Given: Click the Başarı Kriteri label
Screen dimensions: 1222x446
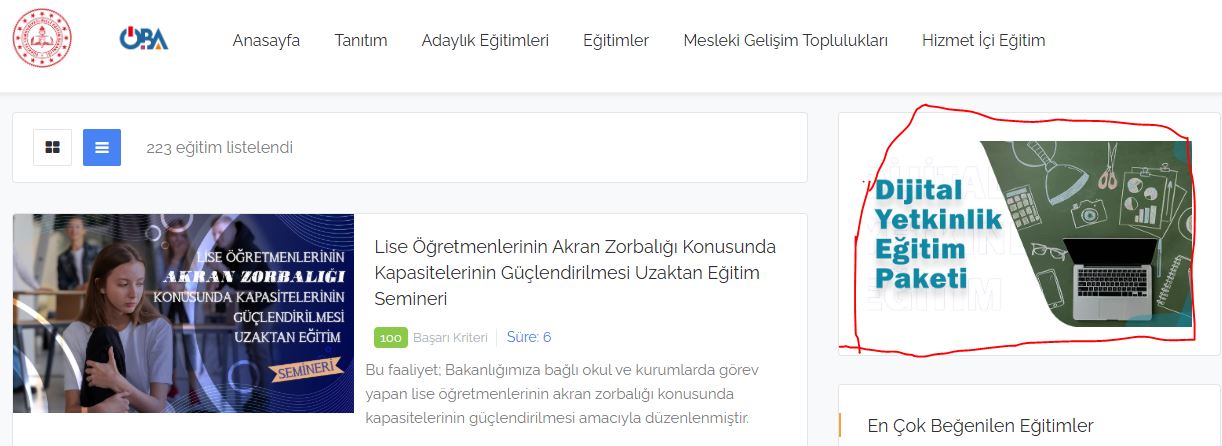Looking at the screenshot, I should coord(450,337).
